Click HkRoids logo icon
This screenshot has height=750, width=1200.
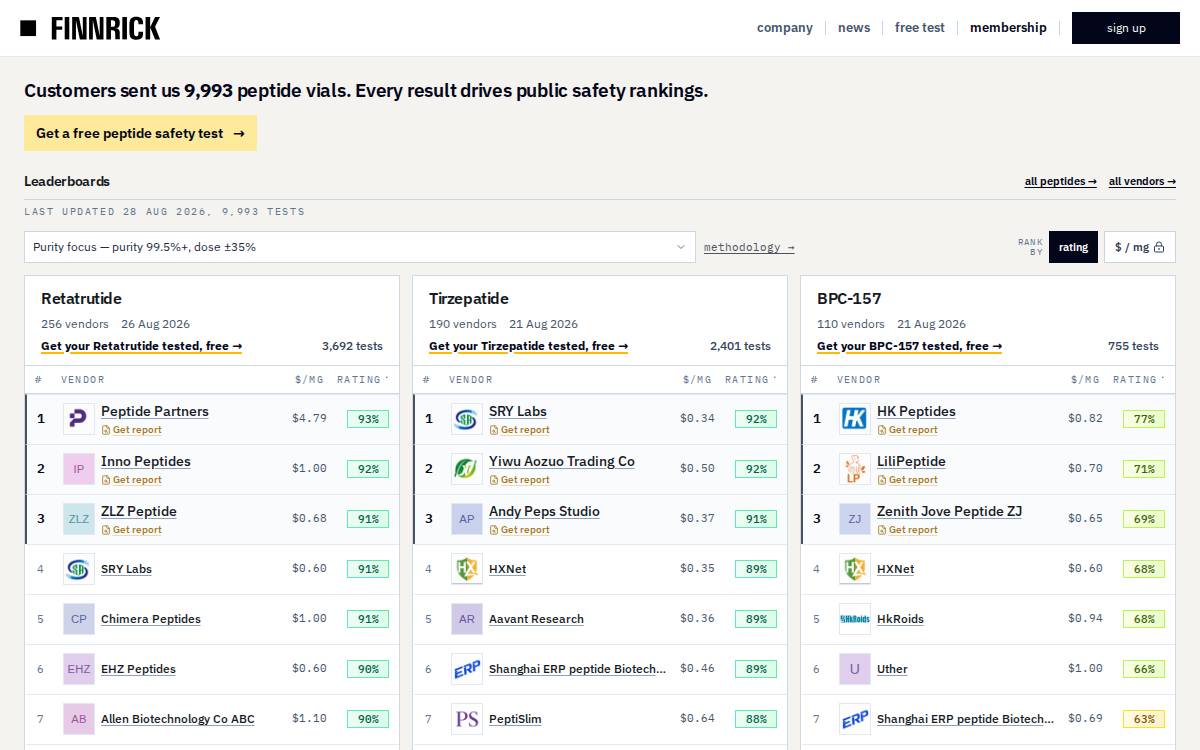click(855, 619)
